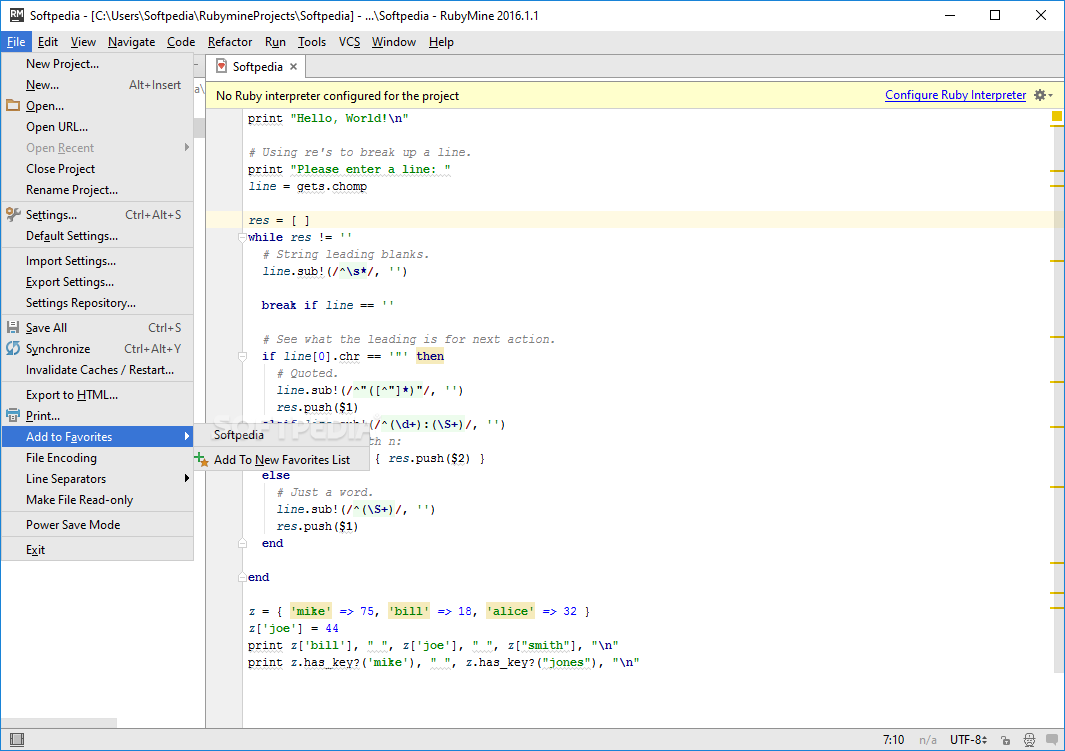The height and width of the screenshot is (751, 1065).
Task: Click Configure Ruby Interpreter link
Action: click(955, 95)
